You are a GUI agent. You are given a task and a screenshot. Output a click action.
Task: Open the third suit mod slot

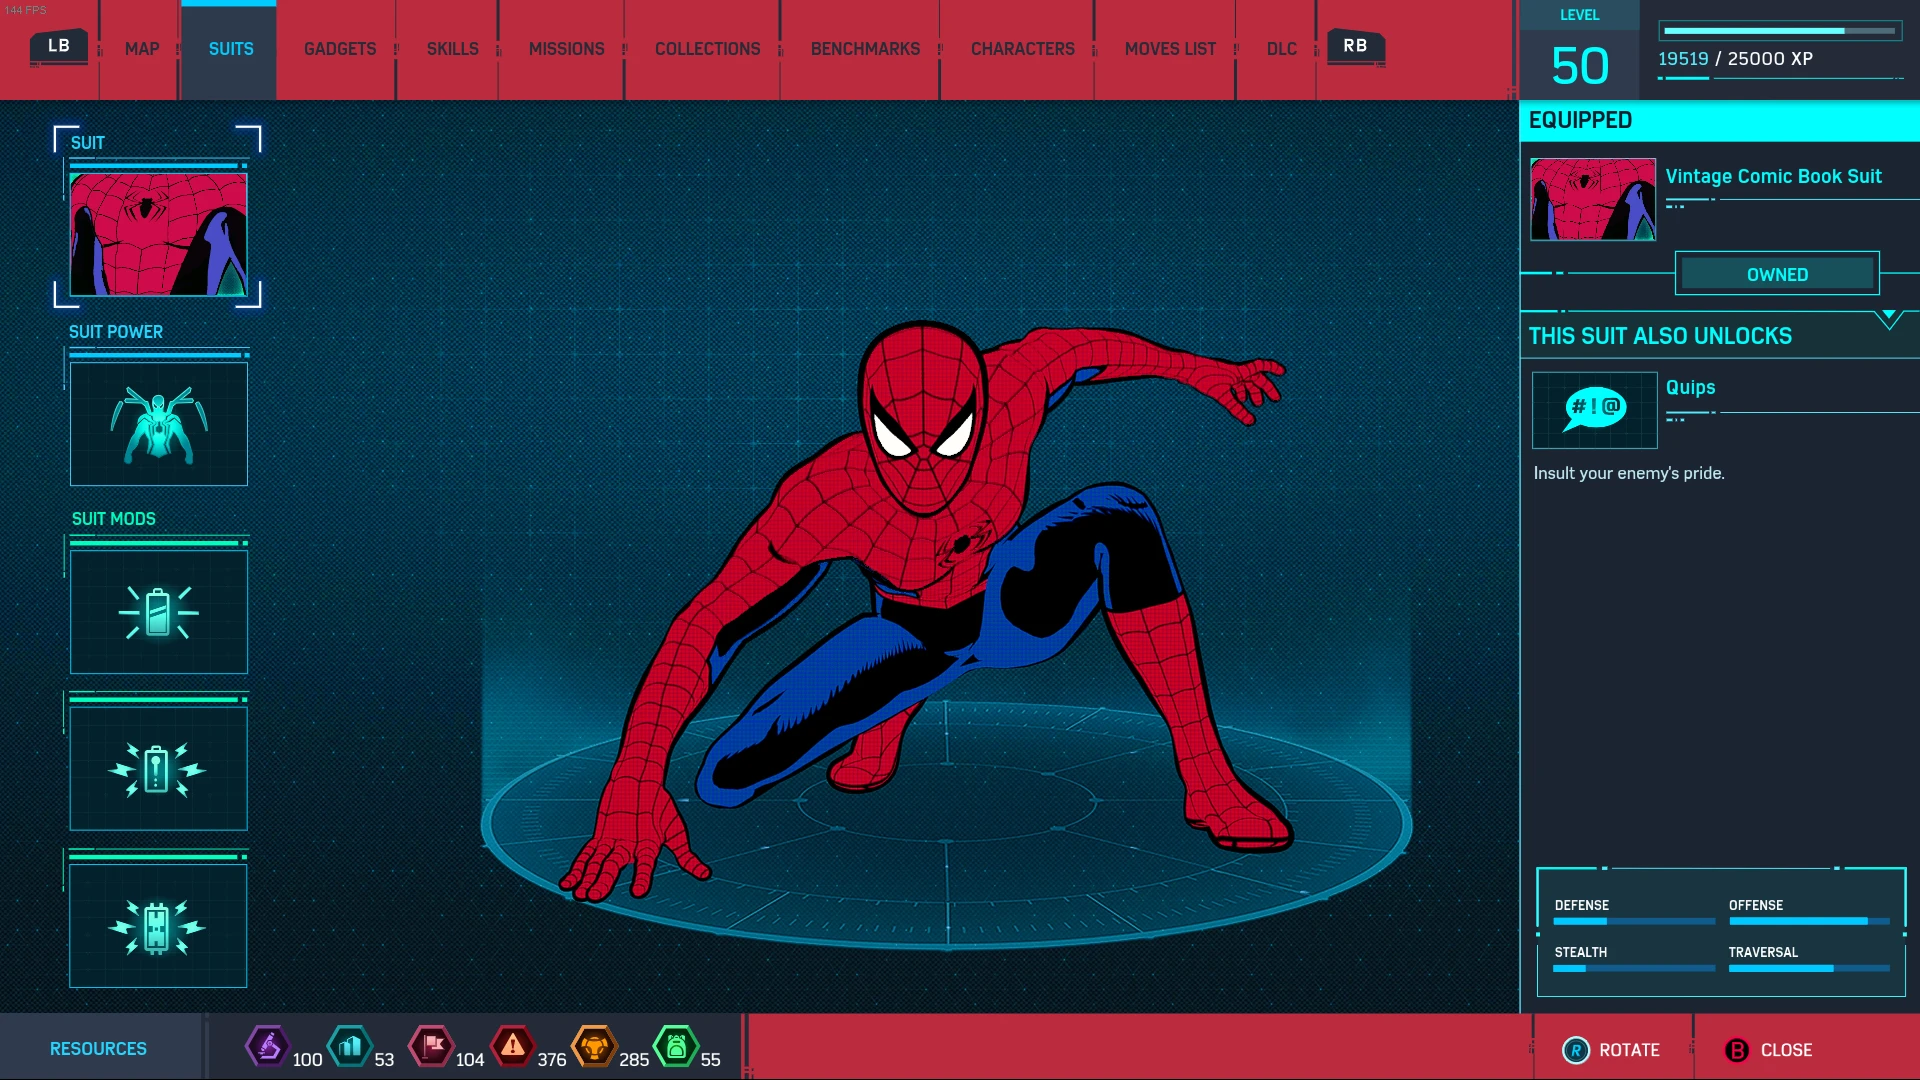[x=159, y=926]
